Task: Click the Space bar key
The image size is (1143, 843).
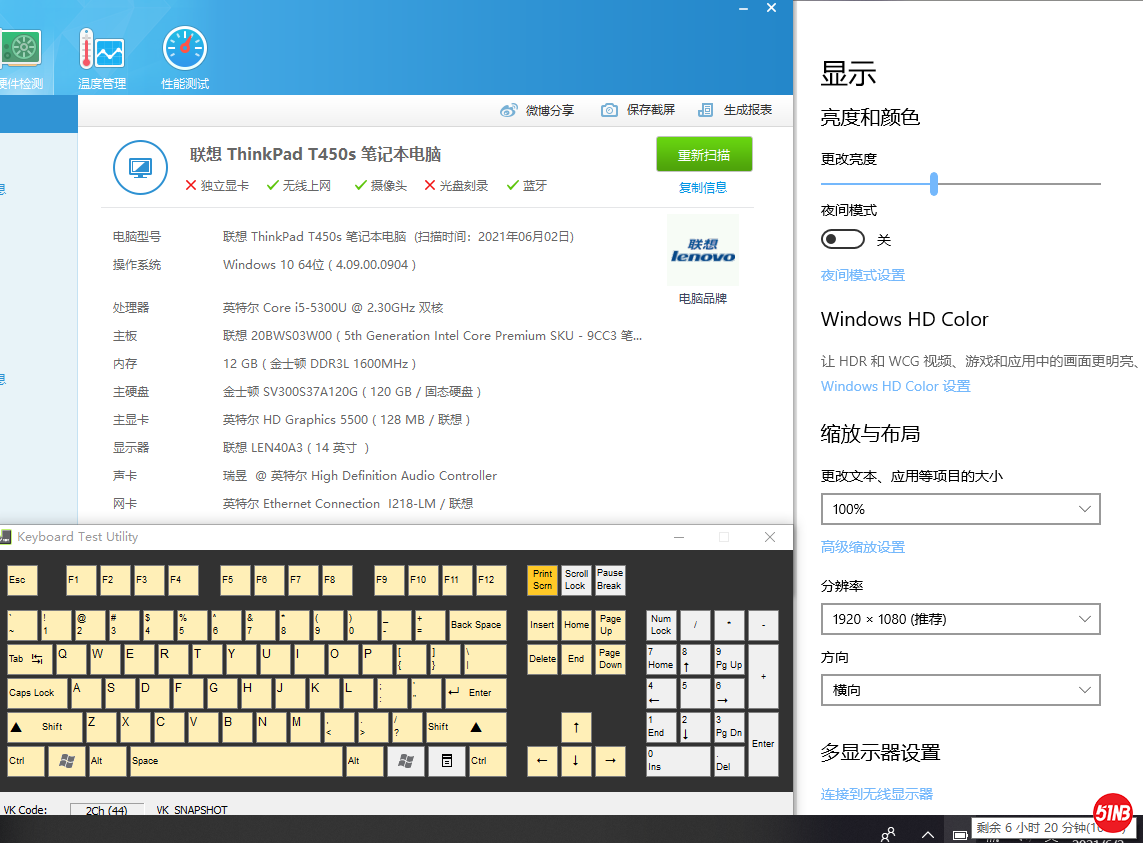Action: pyautogui.click(x=235, y=761)
